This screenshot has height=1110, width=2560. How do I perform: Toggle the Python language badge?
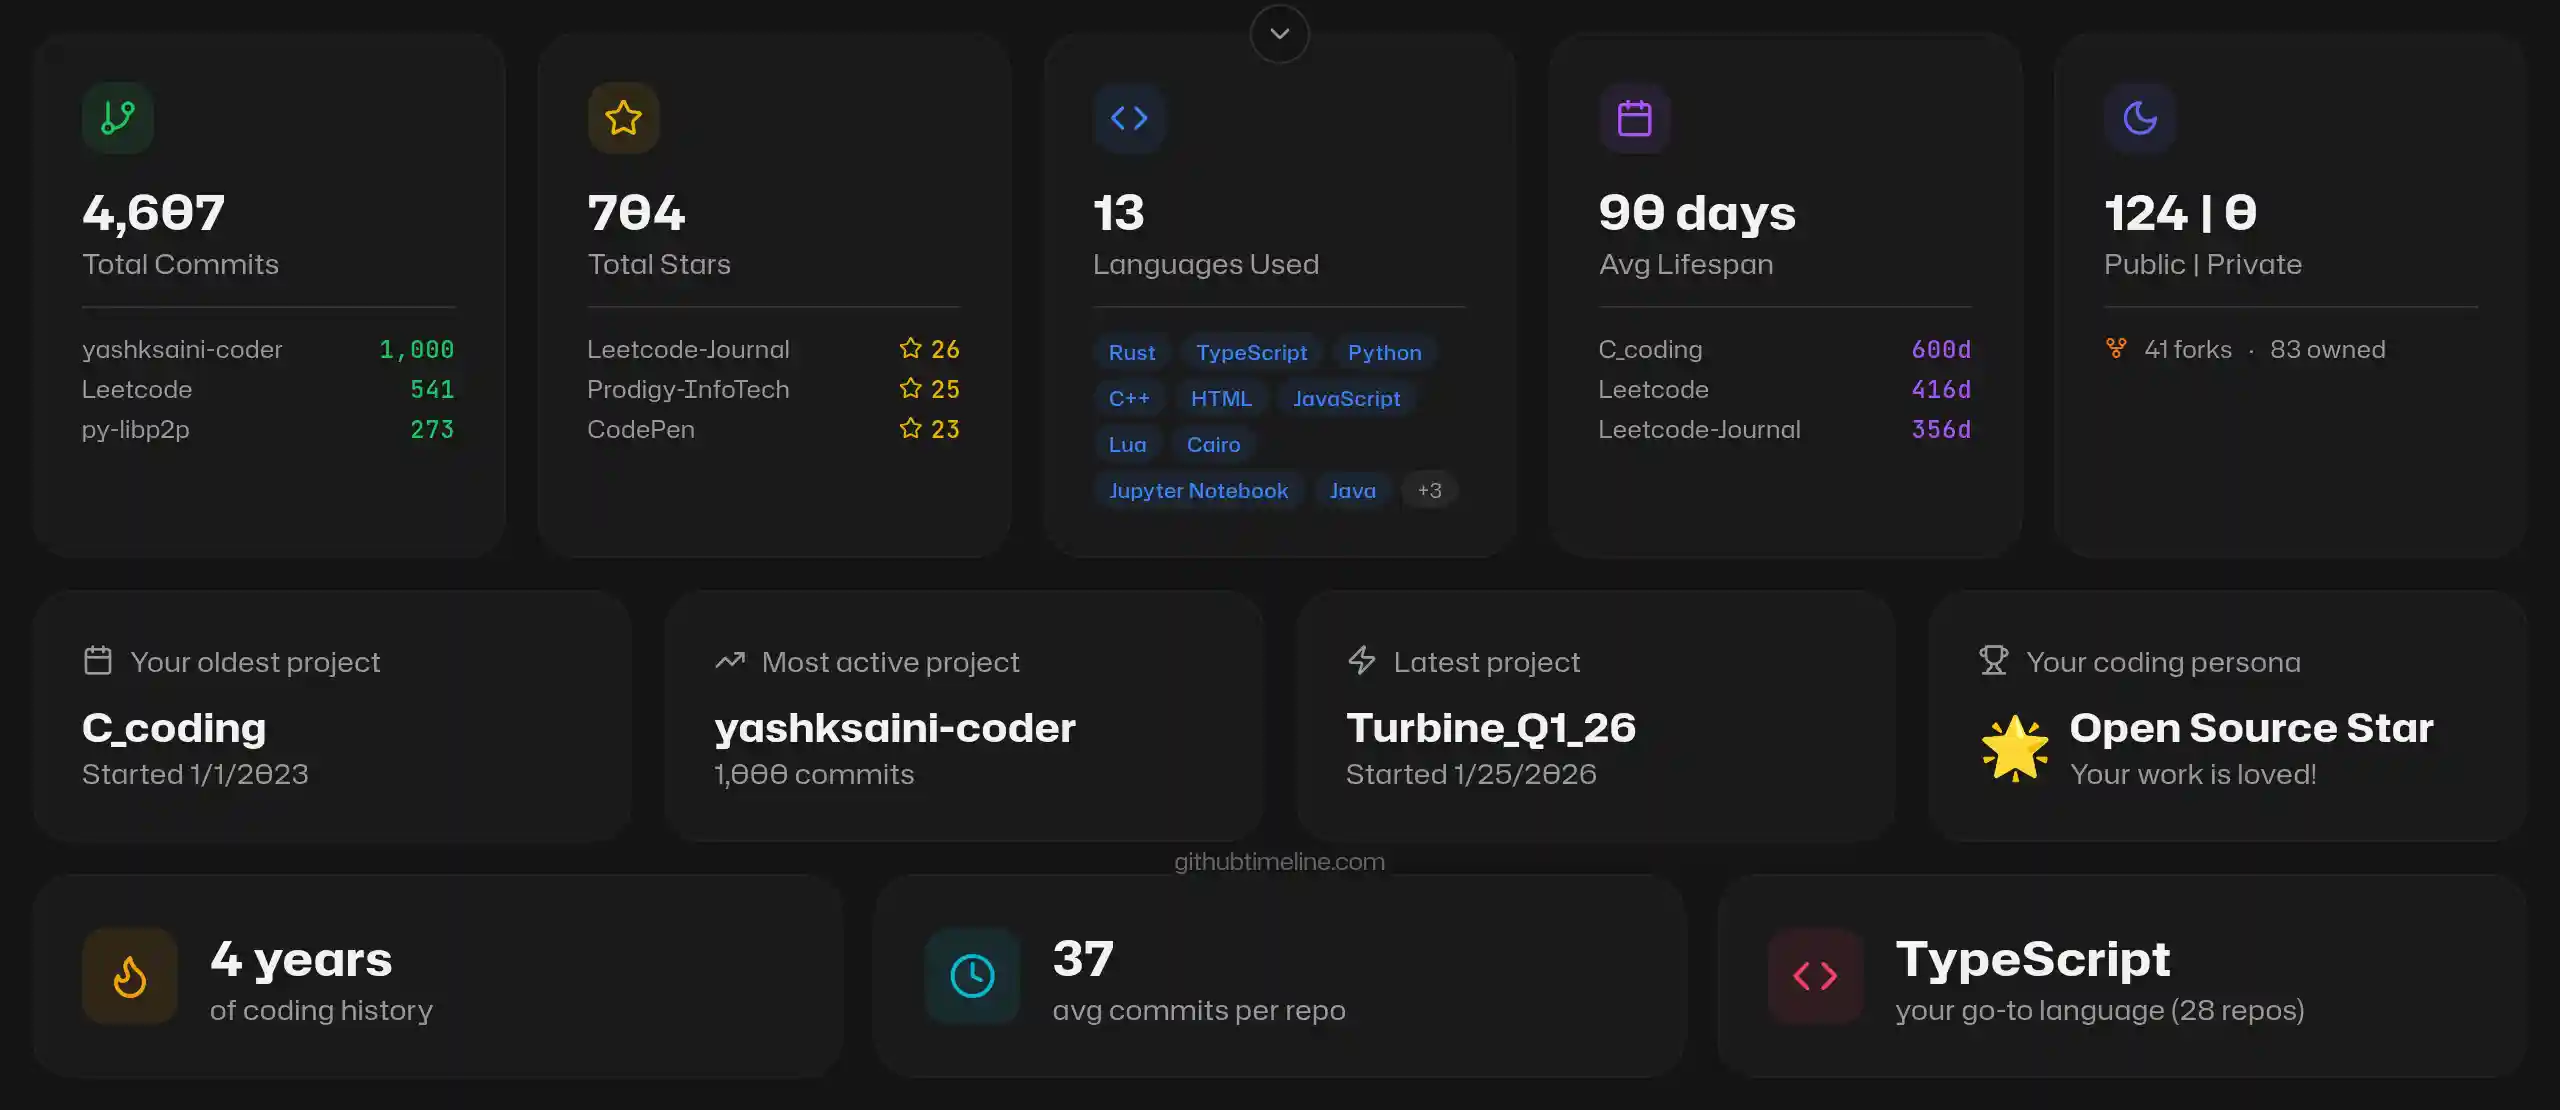coord(1384,352)
